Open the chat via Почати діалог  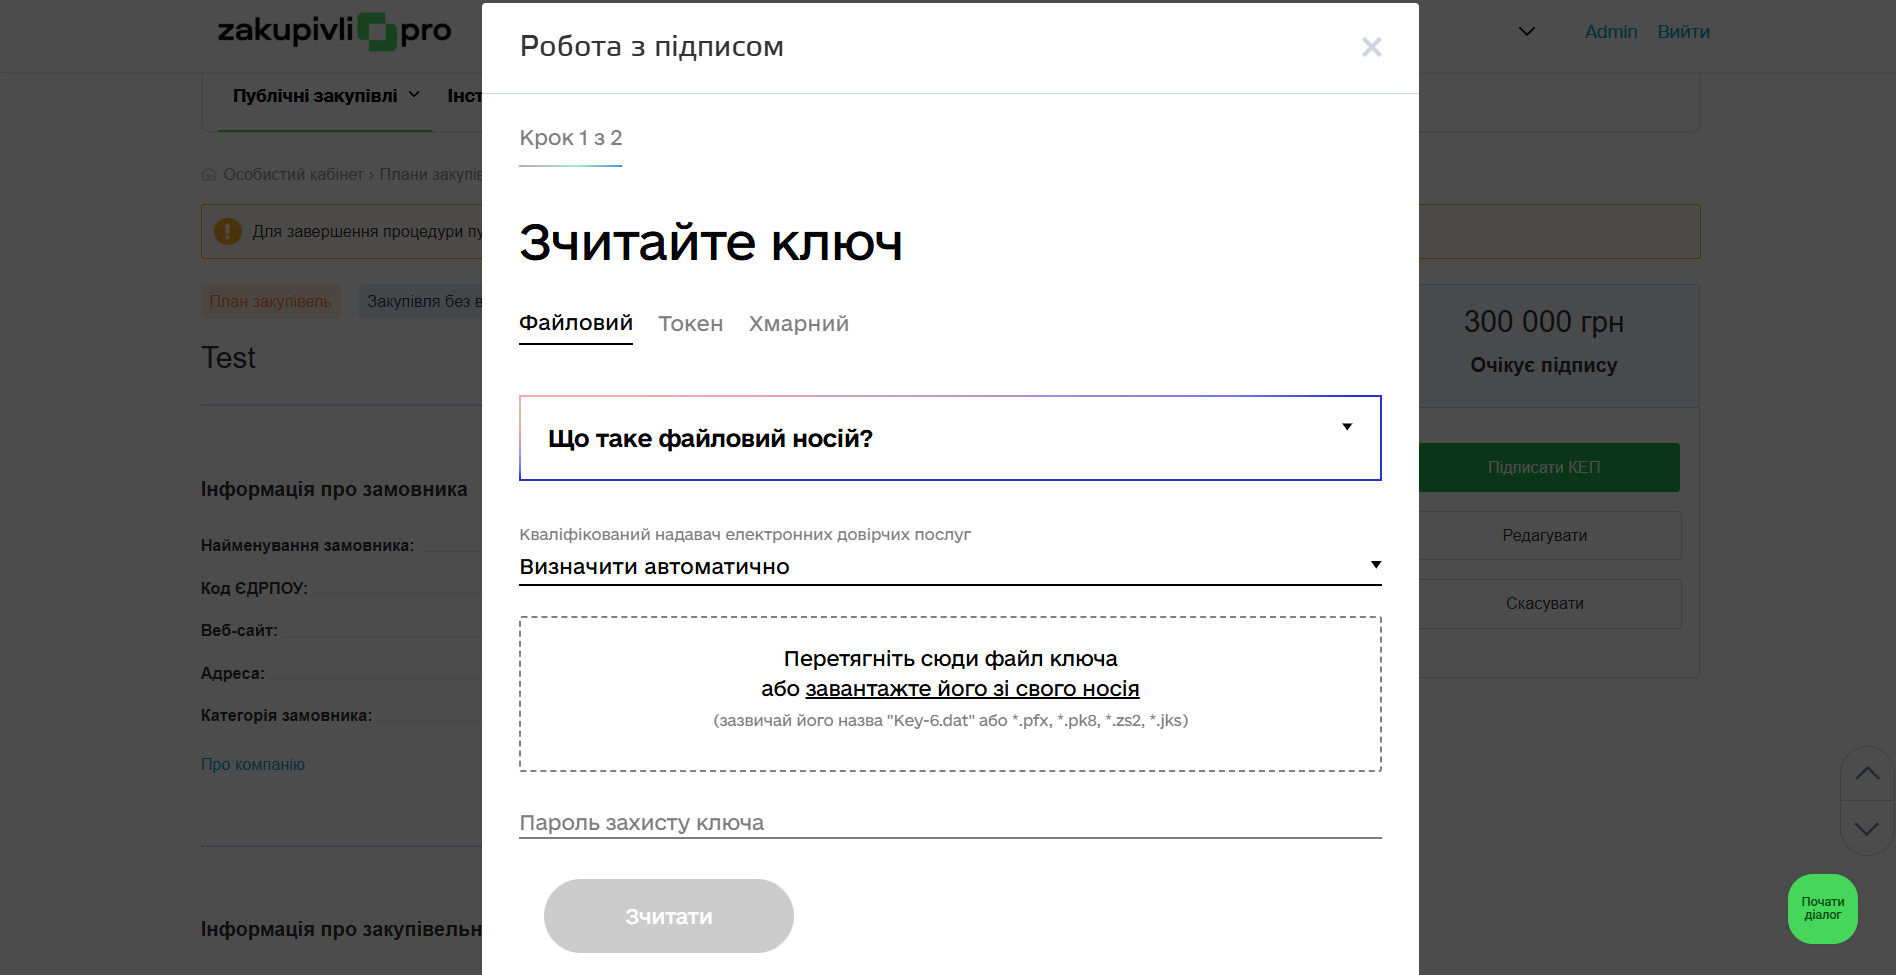pos(1822,909)
